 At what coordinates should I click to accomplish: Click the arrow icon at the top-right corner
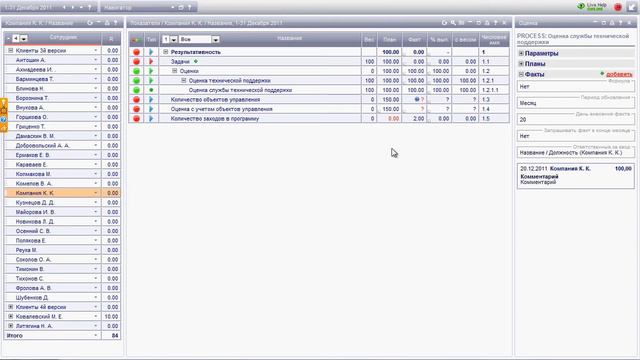click(x=631, y=7)
